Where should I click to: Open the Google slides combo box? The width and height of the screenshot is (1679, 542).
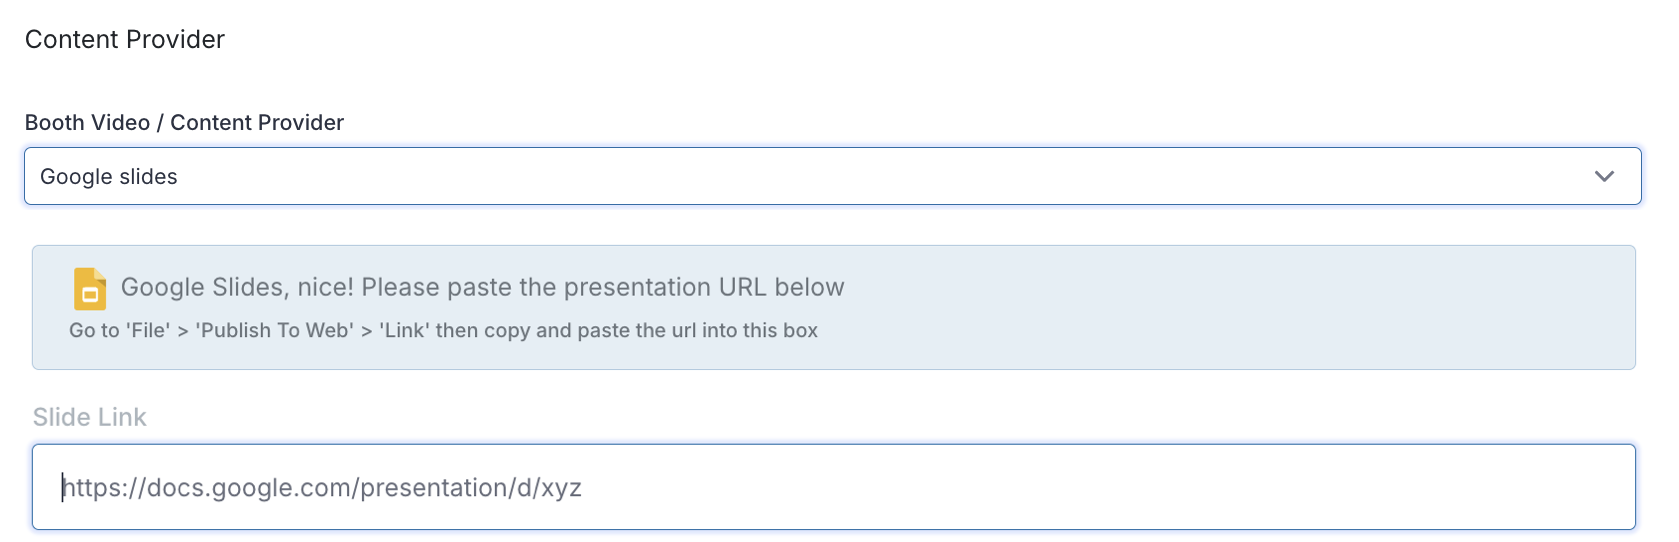tap(832, 176)
